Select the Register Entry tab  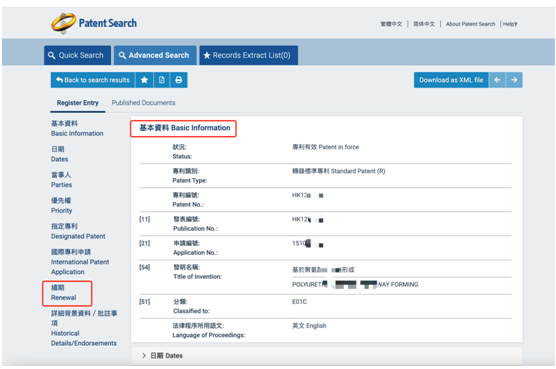coord(77,103)
